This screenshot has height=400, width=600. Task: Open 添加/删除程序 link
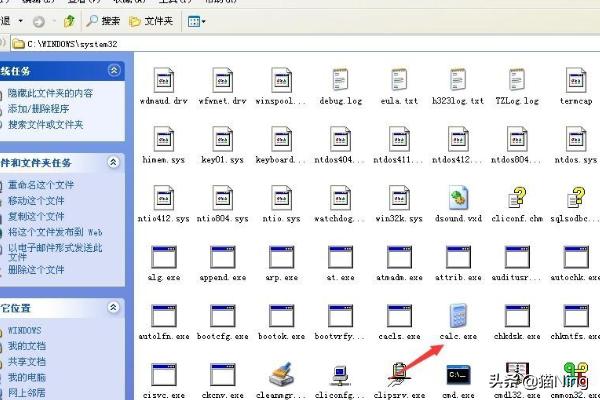39,109
